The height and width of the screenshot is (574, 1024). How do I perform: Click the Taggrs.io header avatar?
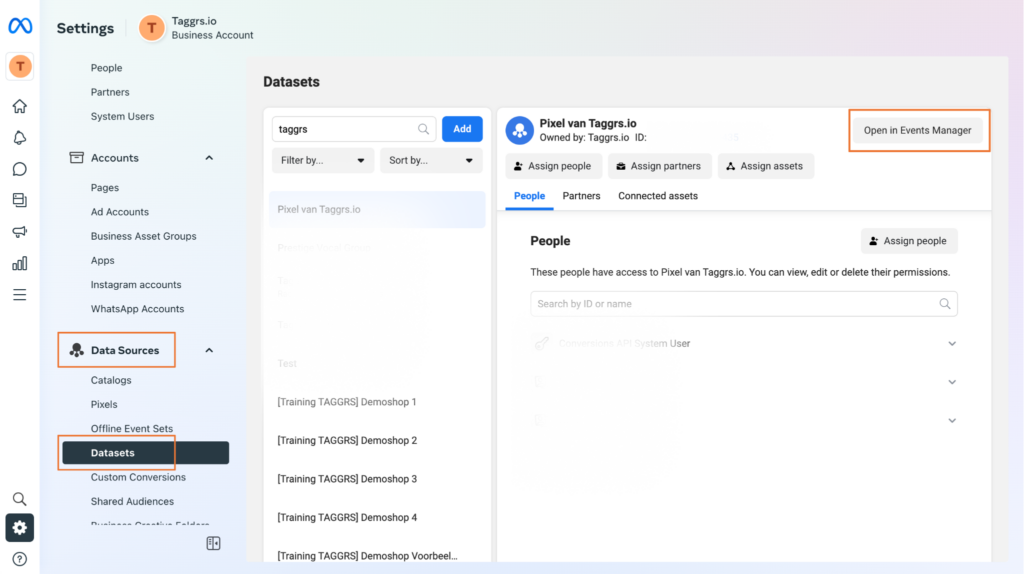tap(152, 28)
